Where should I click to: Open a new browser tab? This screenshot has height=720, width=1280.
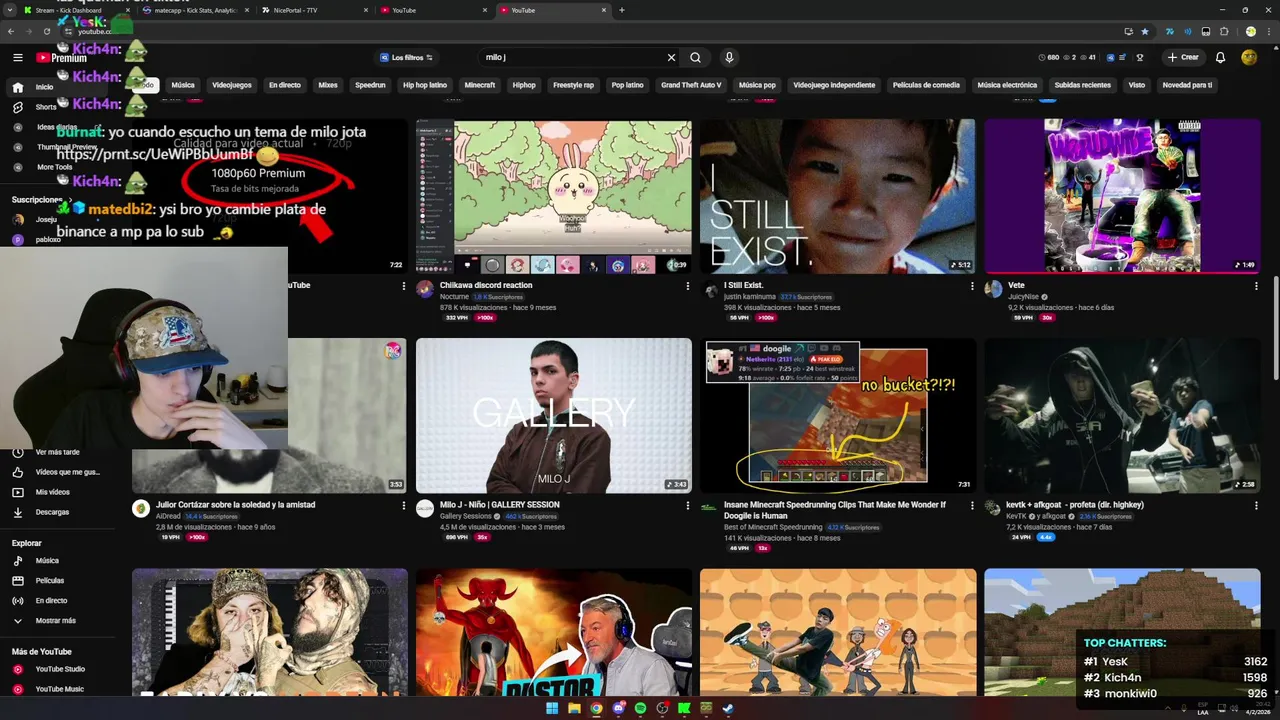[x=621, y=10]
